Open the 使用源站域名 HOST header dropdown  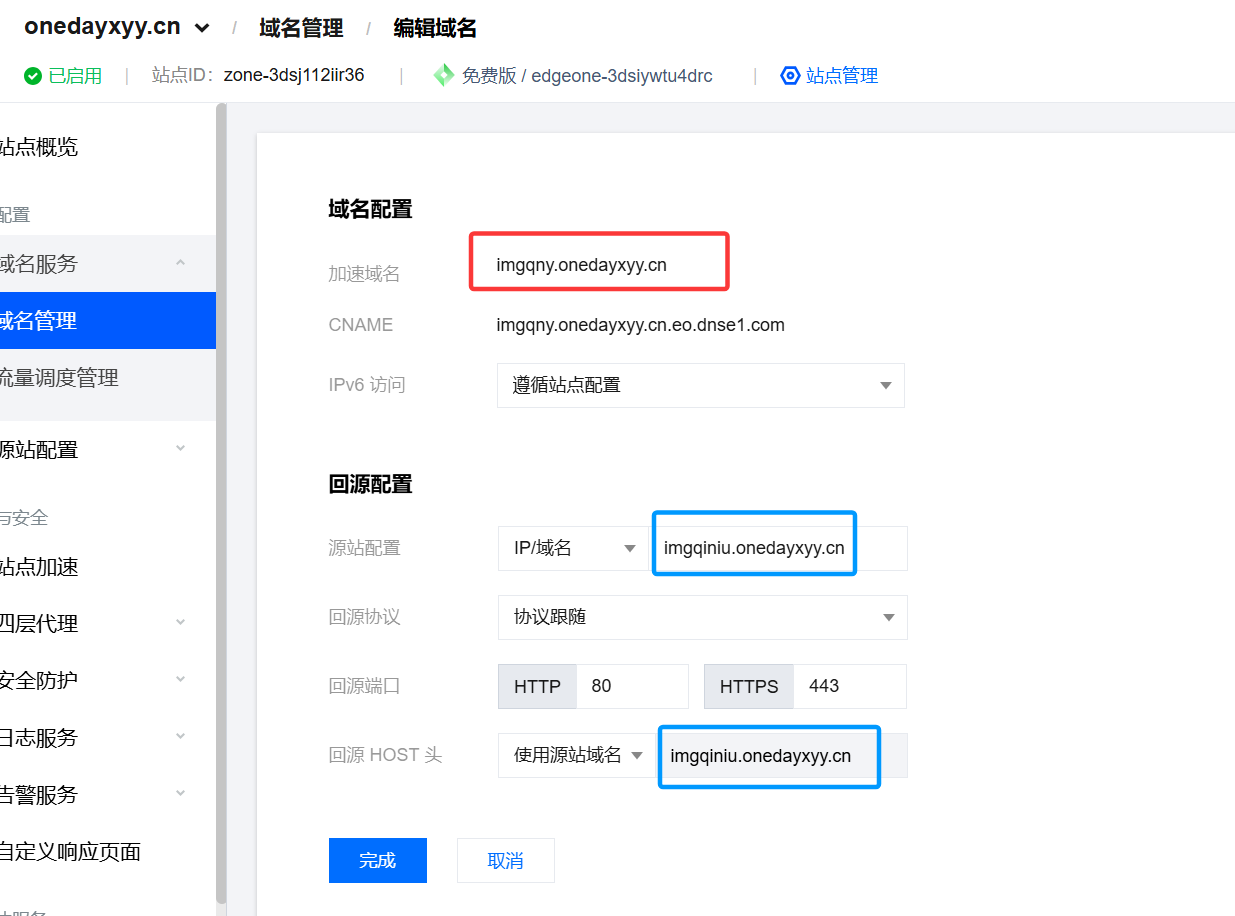(636, 756)
